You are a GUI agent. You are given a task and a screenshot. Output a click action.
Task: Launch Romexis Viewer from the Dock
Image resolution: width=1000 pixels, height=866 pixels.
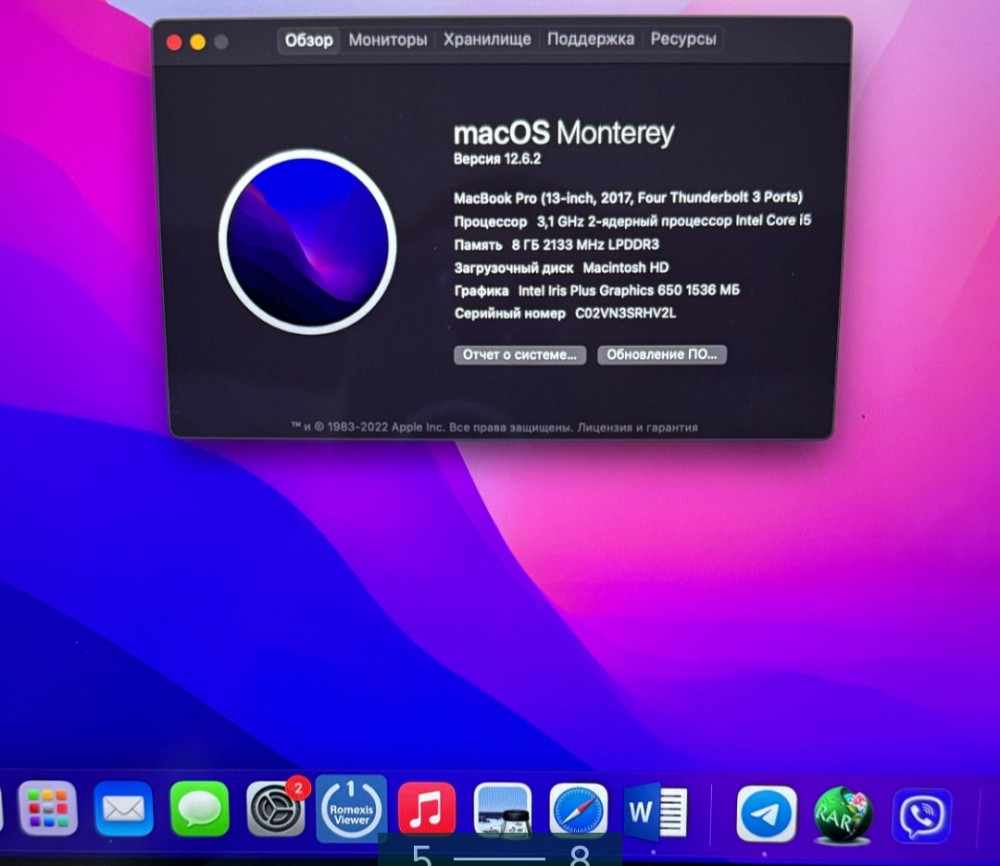349,811
